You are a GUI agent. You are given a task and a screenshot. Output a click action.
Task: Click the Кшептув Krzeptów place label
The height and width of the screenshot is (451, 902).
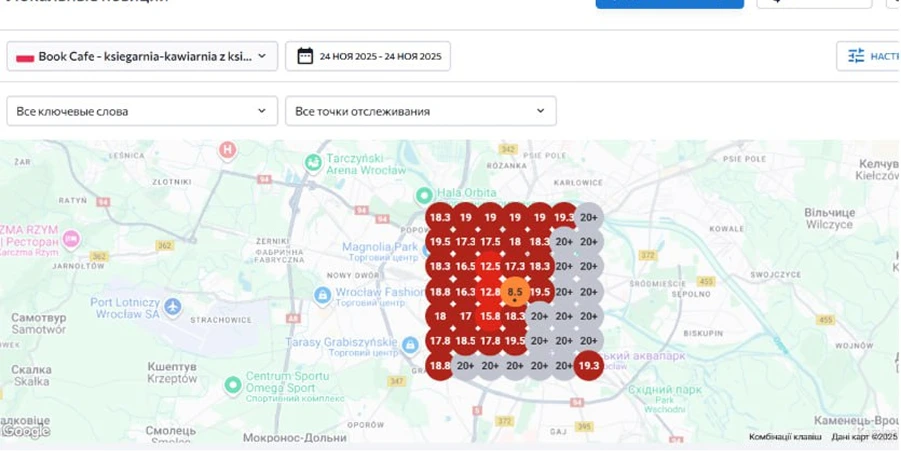[x=172, y=373]
